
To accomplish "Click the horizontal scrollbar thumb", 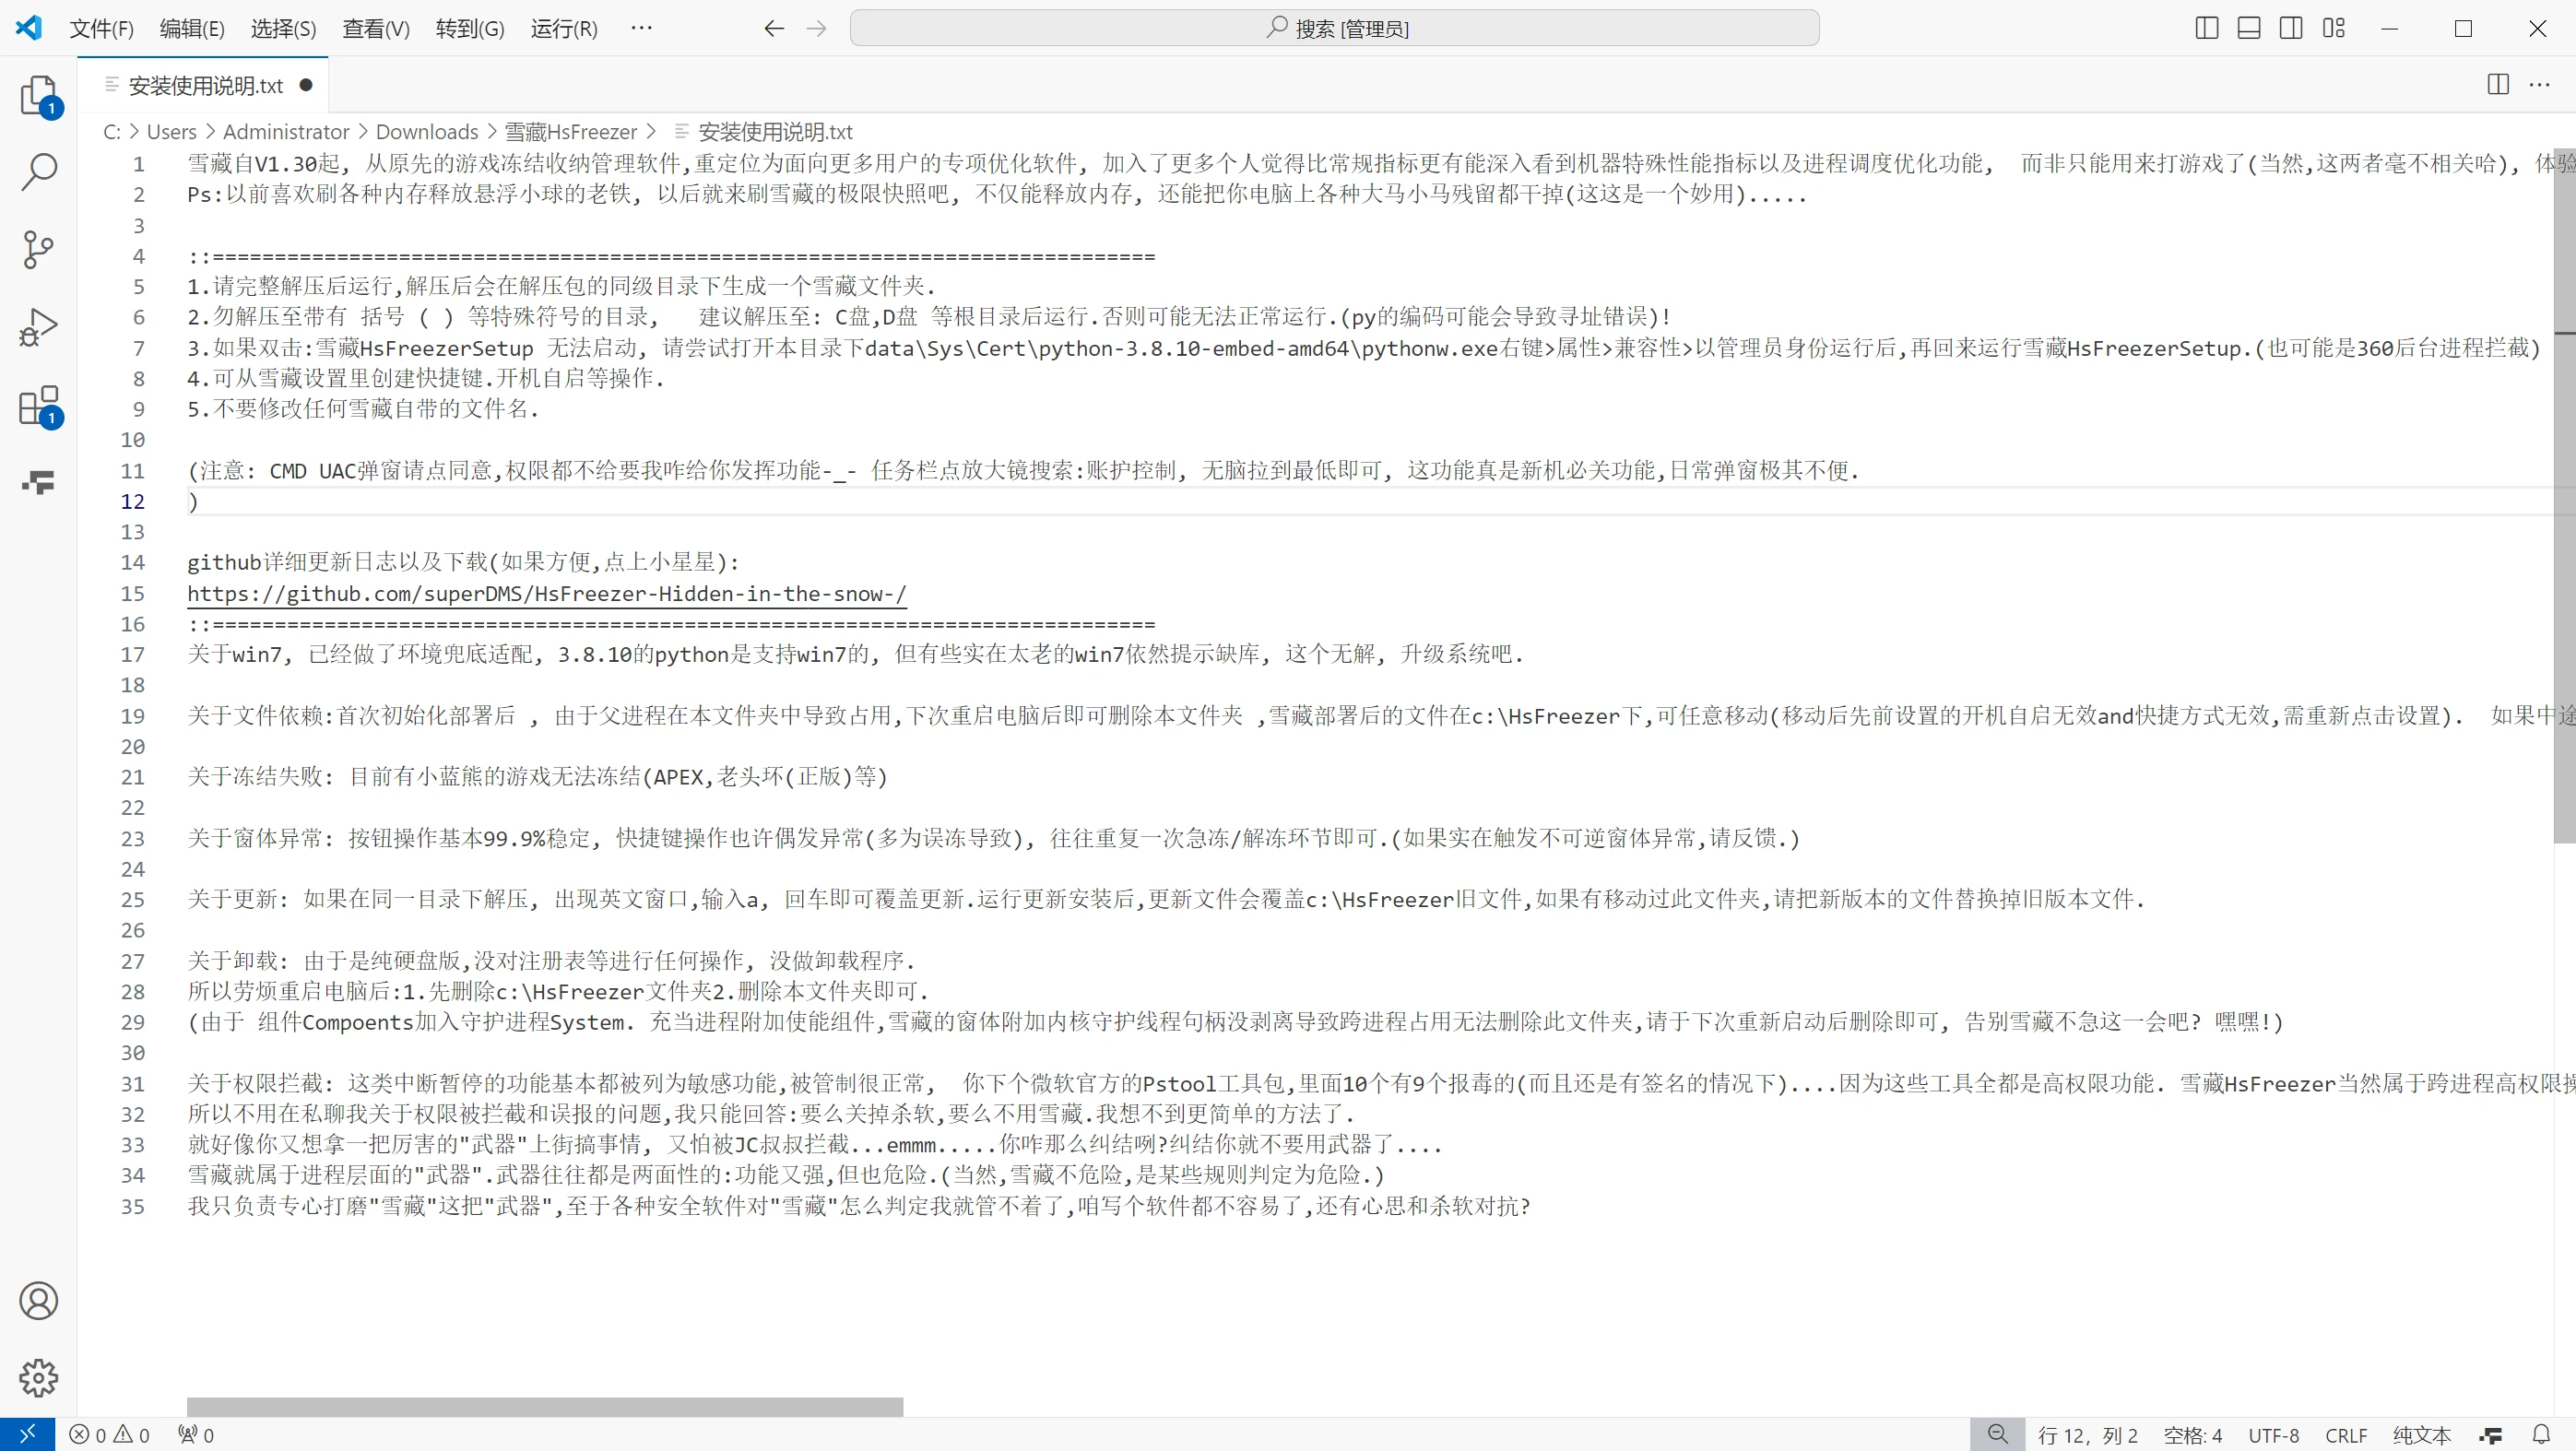I will (x=545, y=1407).
